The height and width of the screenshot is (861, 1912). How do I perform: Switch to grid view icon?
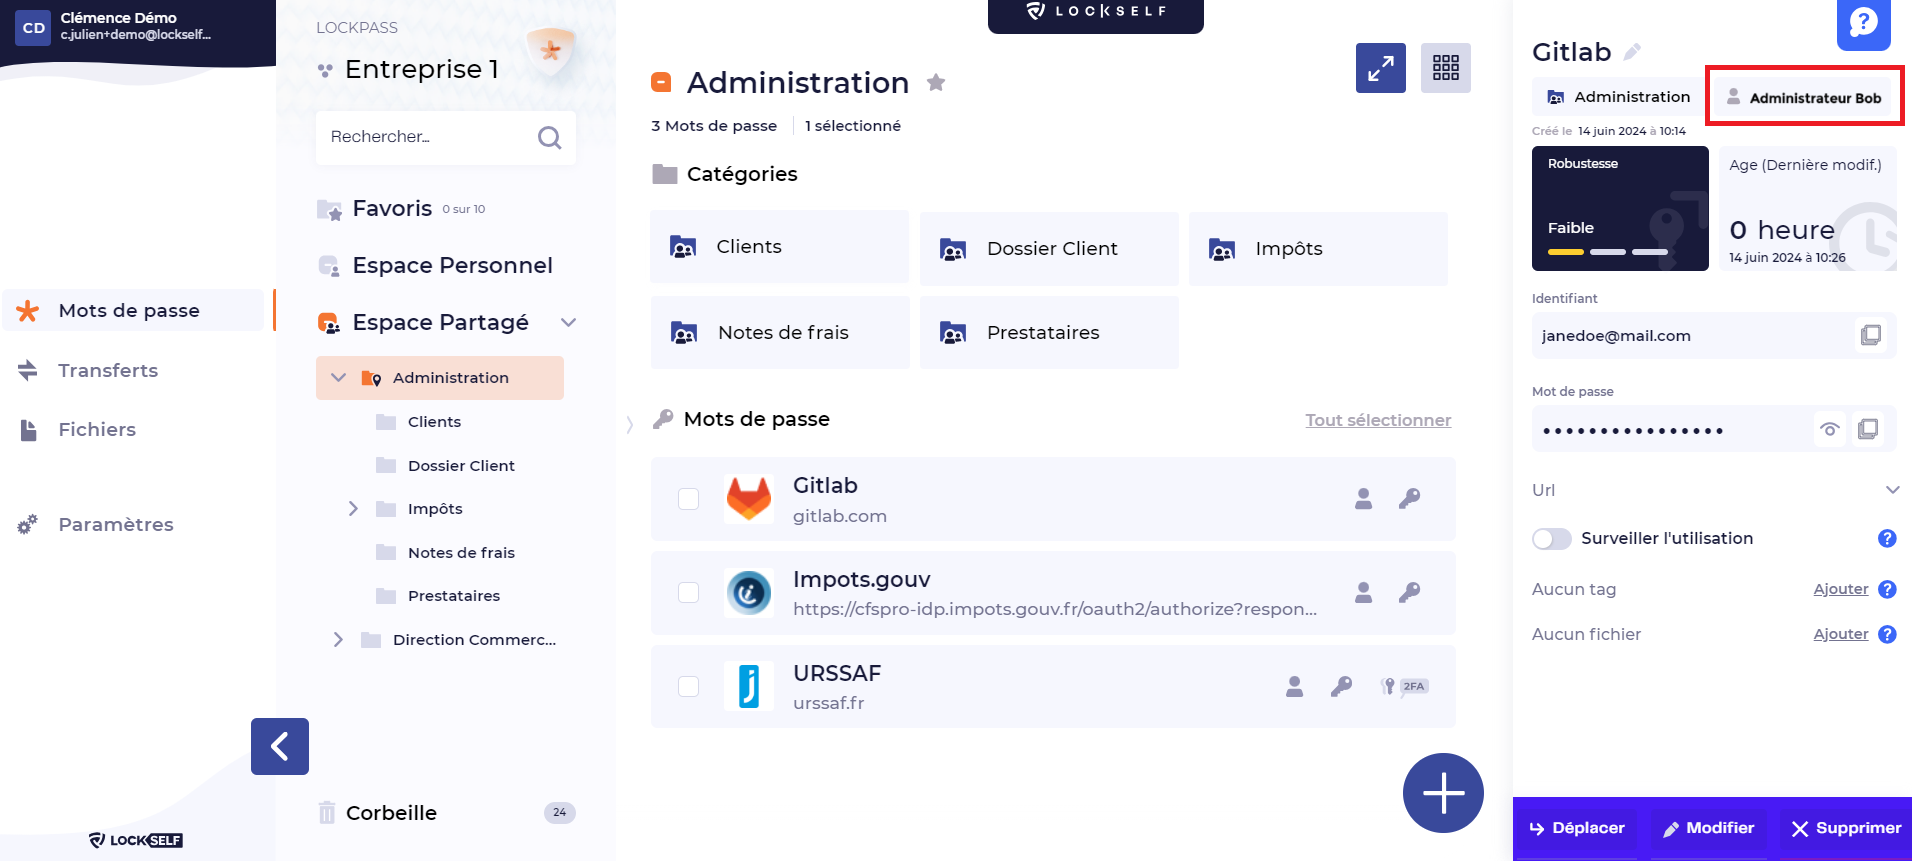pyautogui.click(x=1445, y=68)
